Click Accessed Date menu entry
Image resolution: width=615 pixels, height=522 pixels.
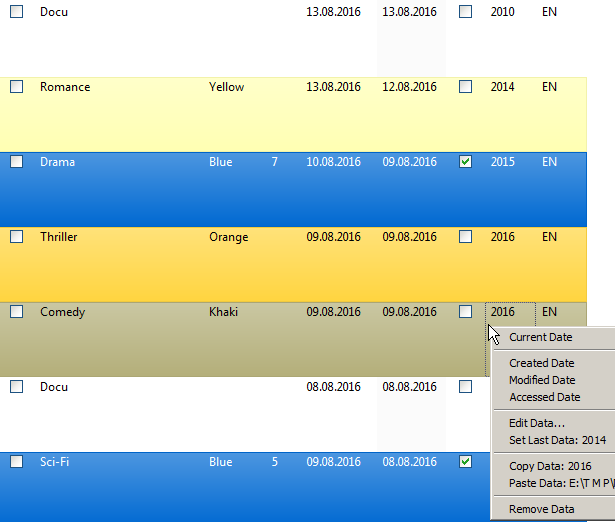[x=544, y=397]
